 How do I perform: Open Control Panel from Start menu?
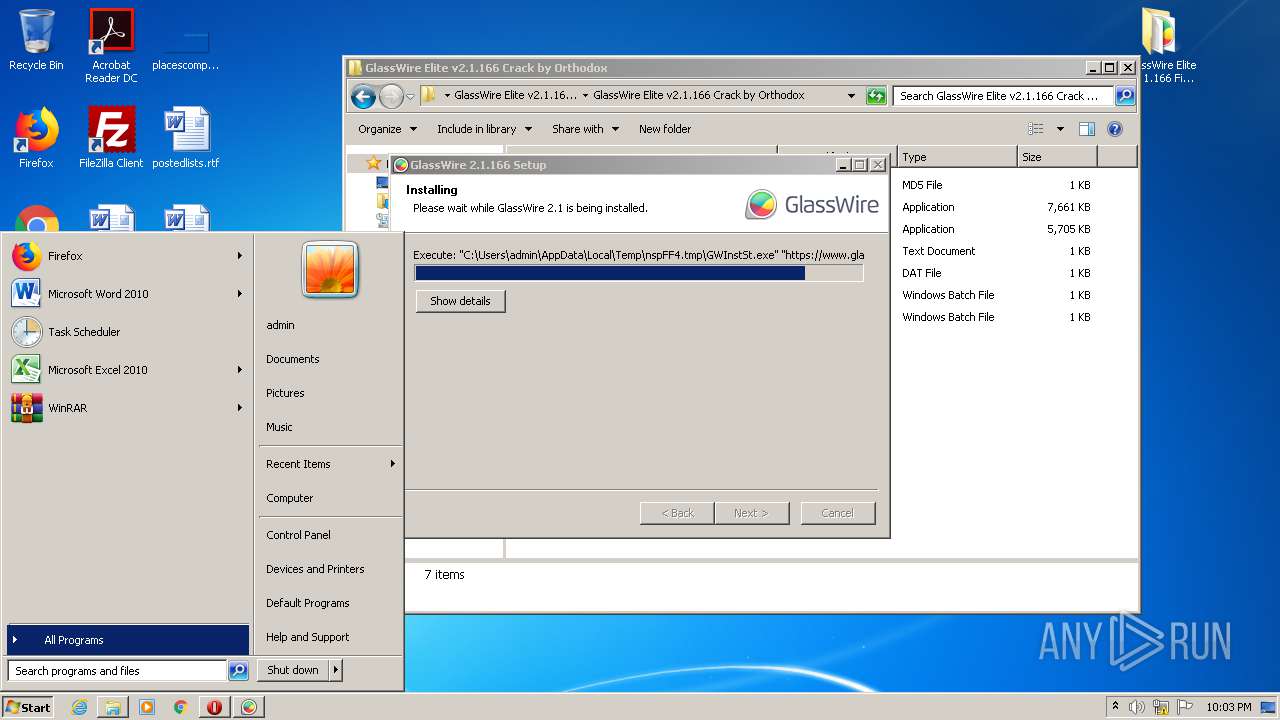point(298,535)
